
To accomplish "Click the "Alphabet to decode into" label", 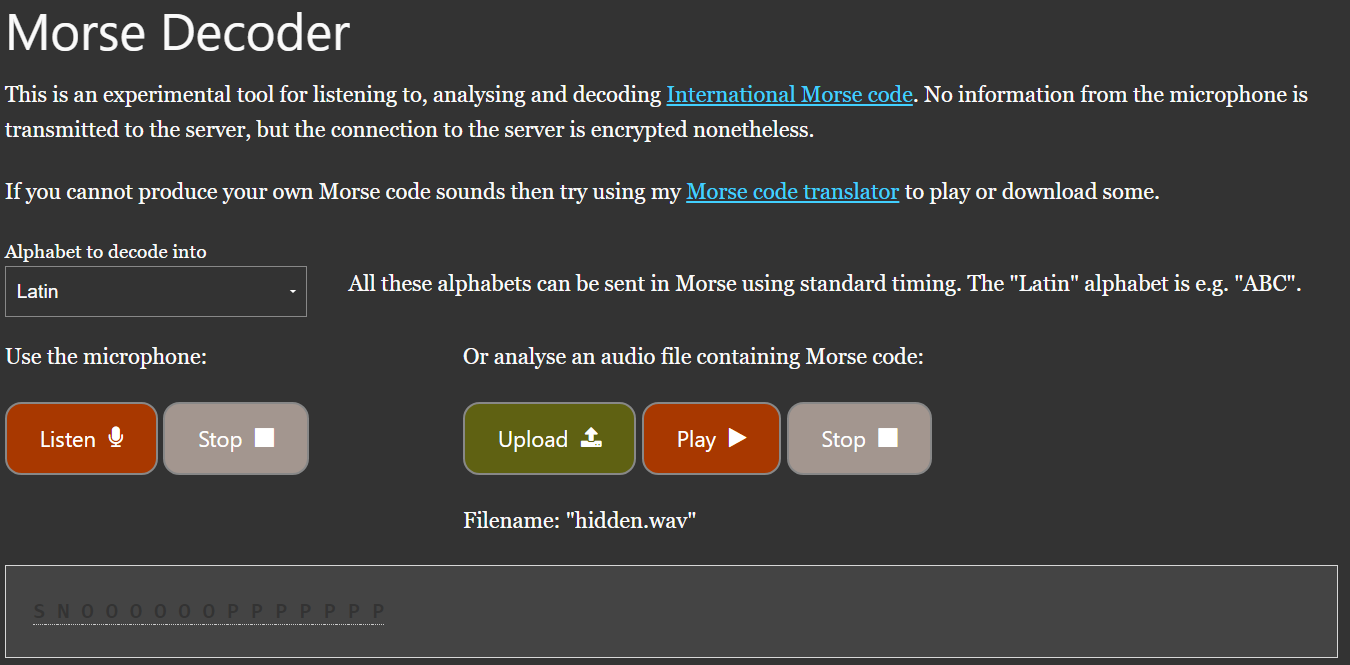I will (106, 252).
